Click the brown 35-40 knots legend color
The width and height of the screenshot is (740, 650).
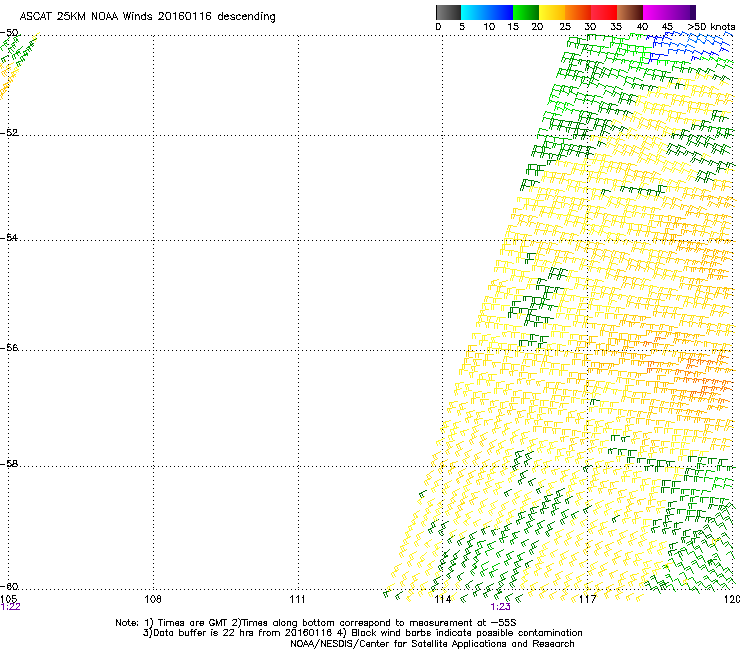click(630, 12)
